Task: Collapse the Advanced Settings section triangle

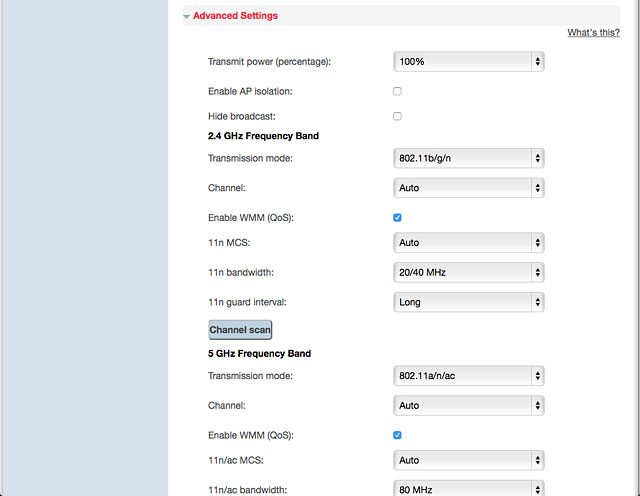Action: 187,17
